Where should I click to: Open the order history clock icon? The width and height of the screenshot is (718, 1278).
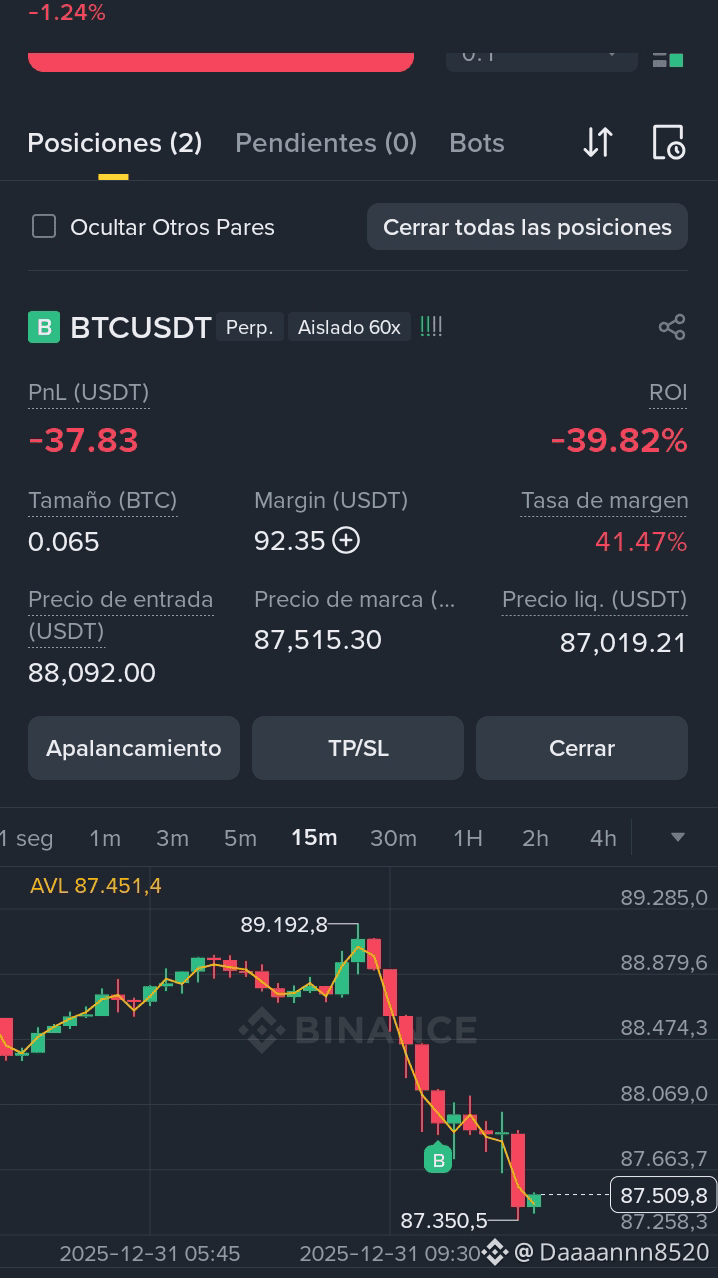click(x=668, y=143)
